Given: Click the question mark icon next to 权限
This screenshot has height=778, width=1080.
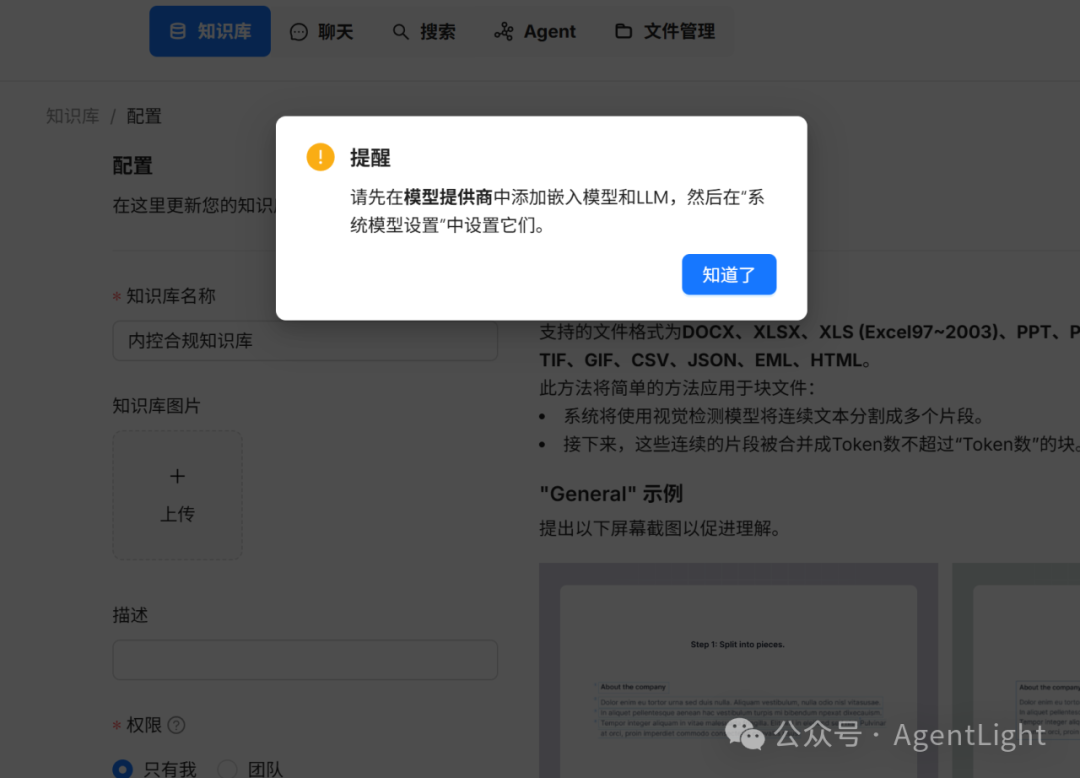Looking at the screenshot, I should [x=175, y=724].
